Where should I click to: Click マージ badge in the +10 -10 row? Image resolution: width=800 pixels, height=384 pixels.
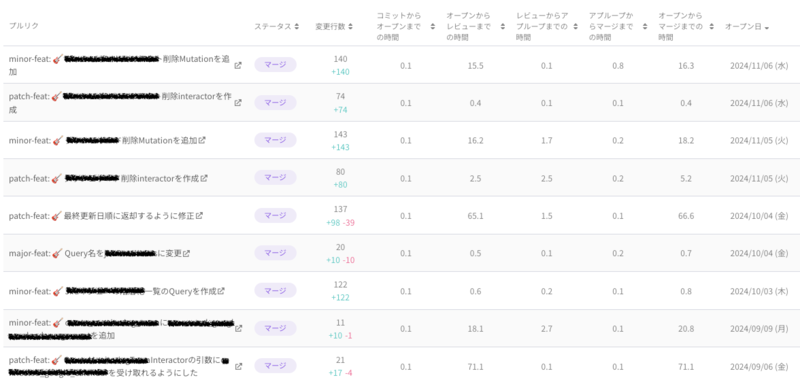click(x=276, y=253)
